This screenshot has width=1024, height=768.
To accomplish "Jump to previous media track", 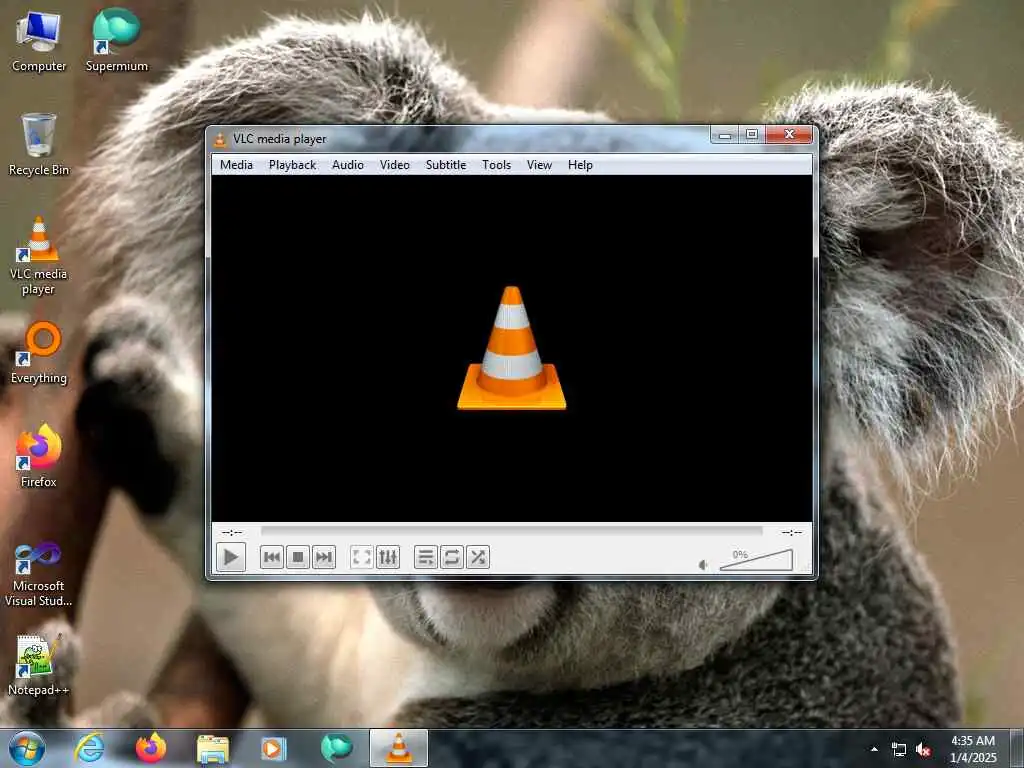I will (272, 557).
